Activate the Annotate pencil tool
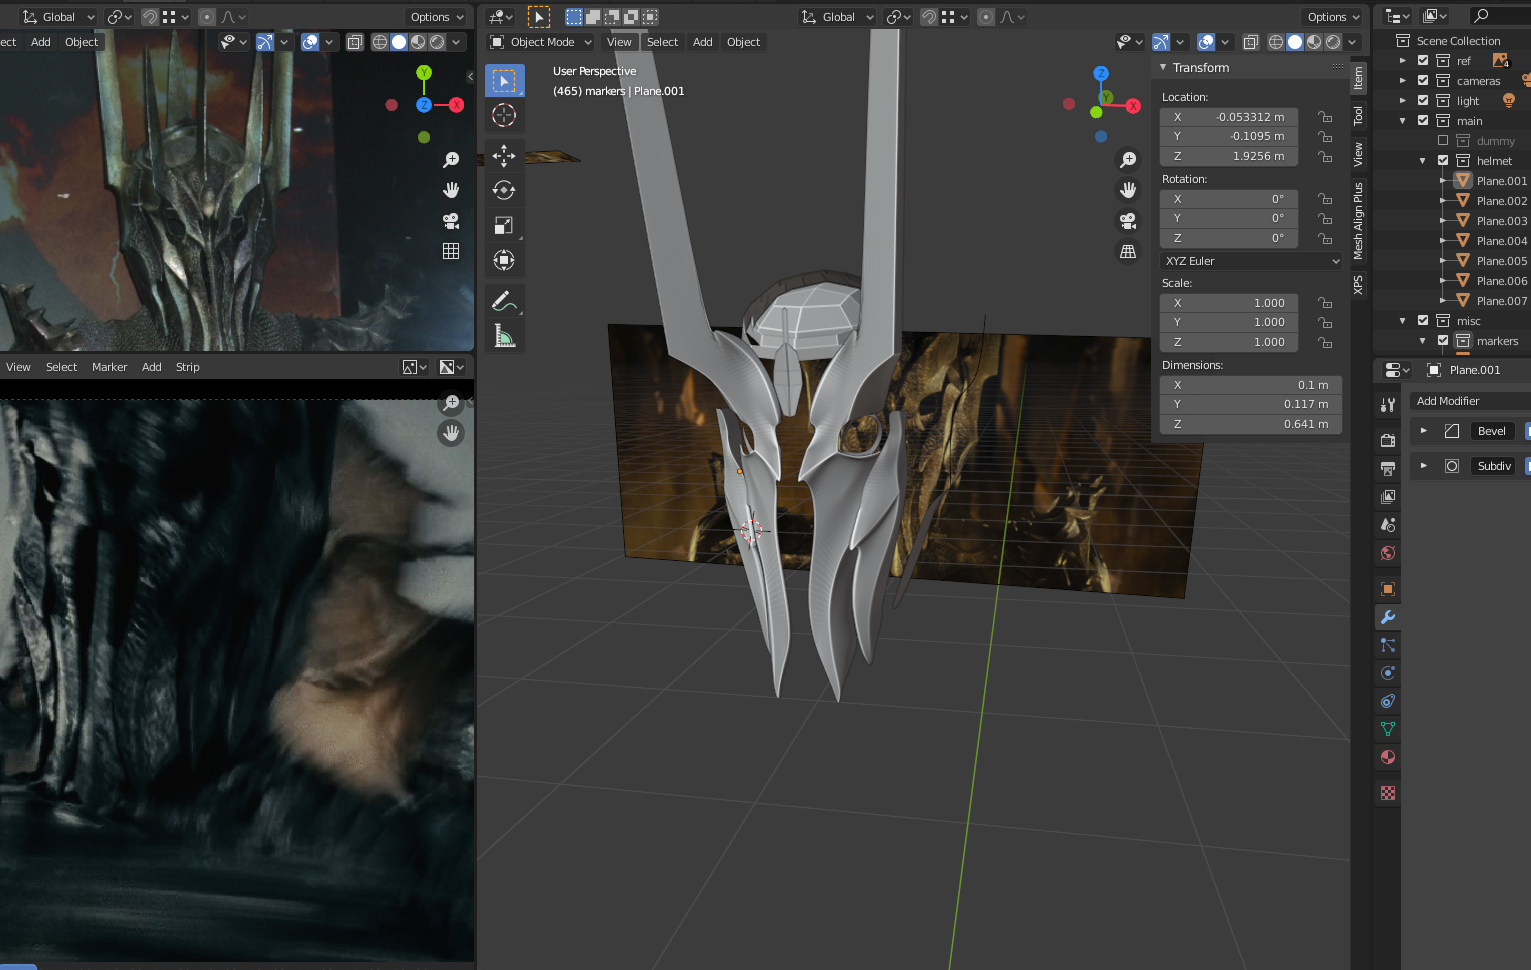 point(504,301)
